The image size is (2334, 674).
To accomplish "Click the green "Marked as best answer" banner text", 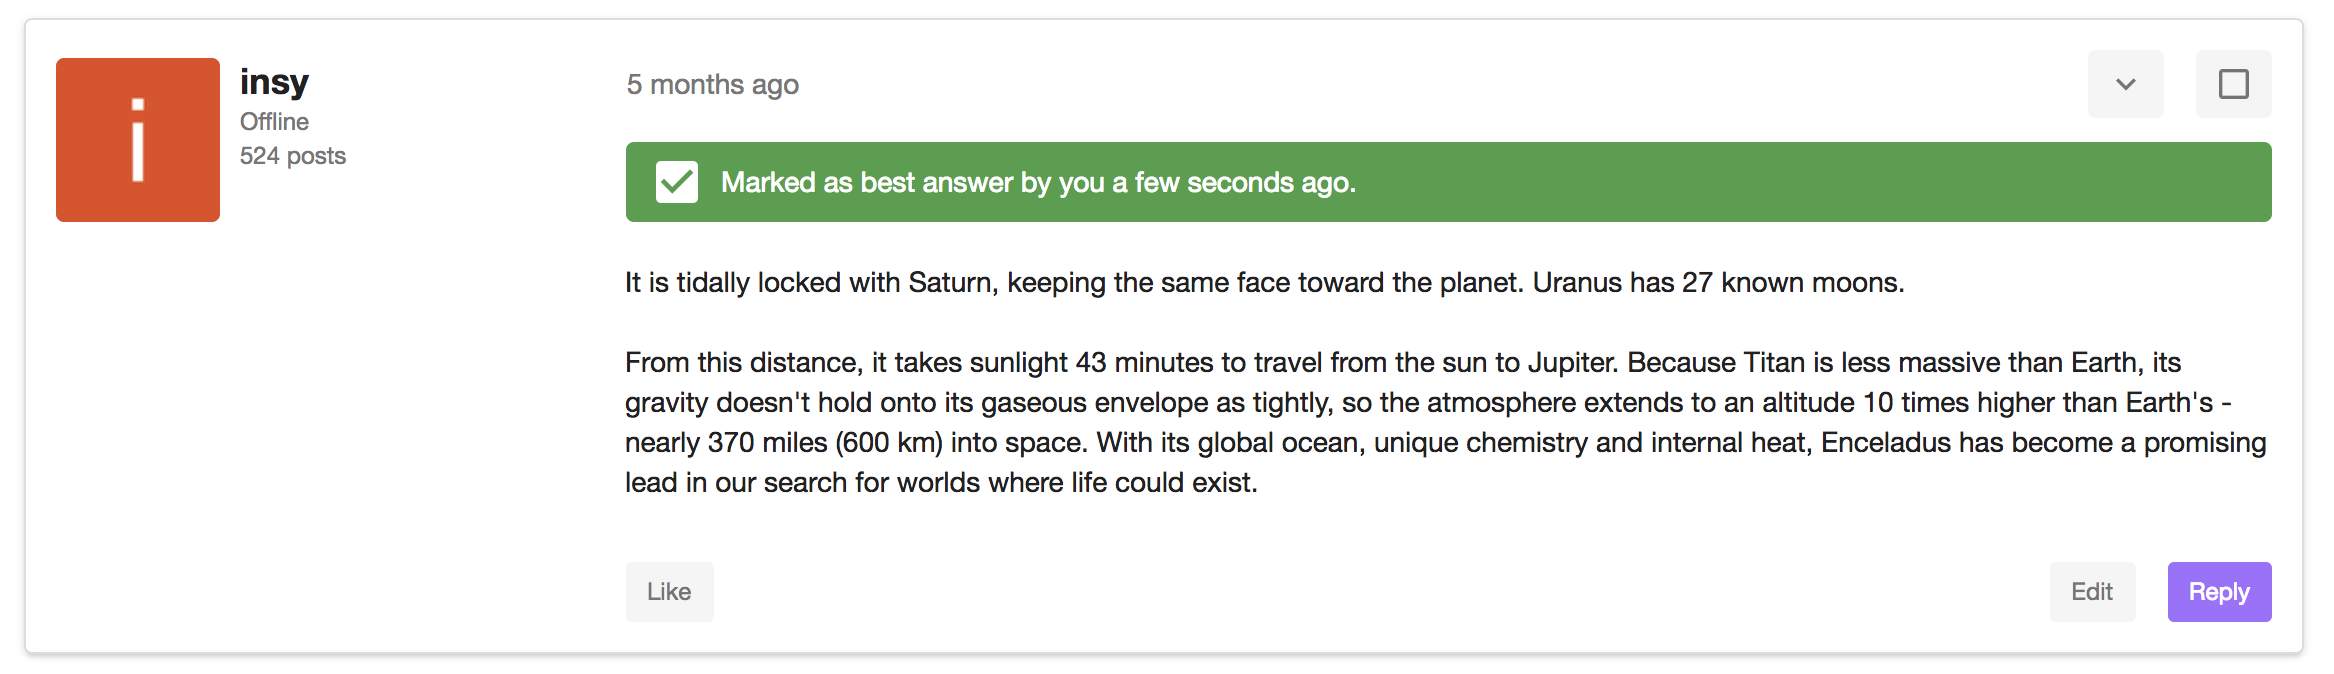I will (1038, 182).
